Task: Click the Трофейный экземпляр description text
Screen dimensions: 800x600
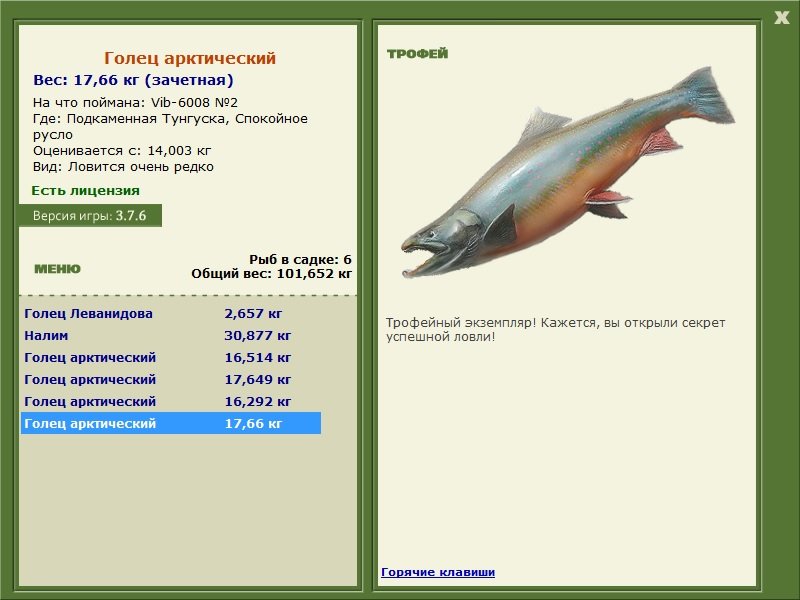Action: (x=555, y=330)
